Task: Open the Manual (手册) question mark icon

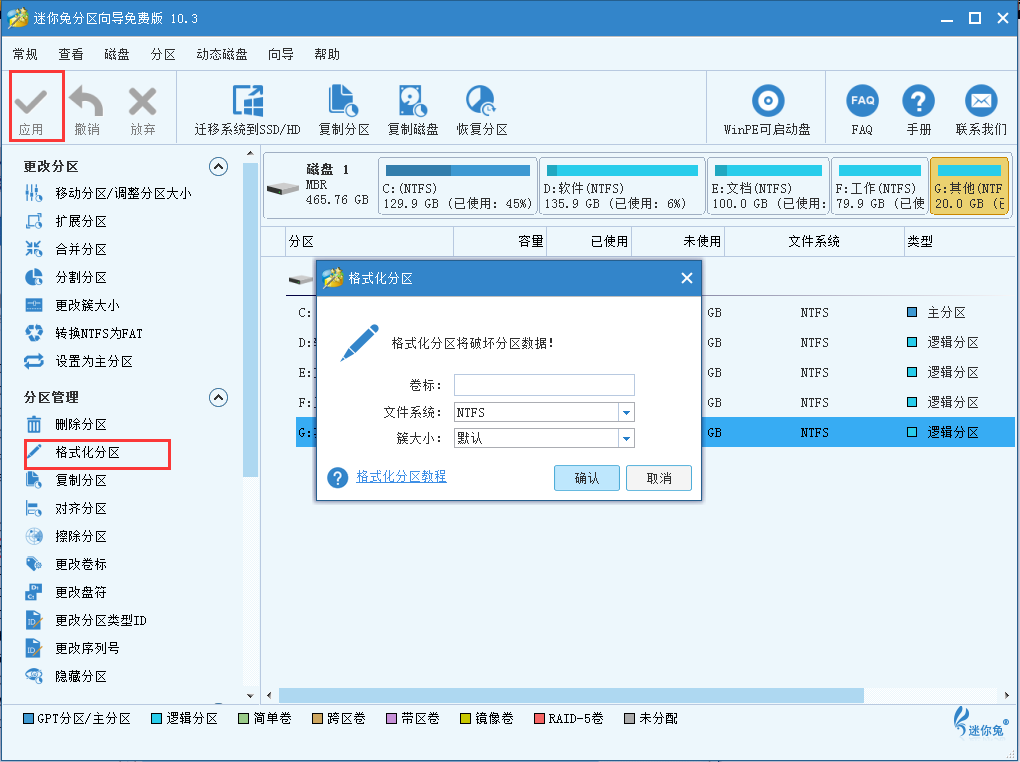Action: tap(918, 101)
